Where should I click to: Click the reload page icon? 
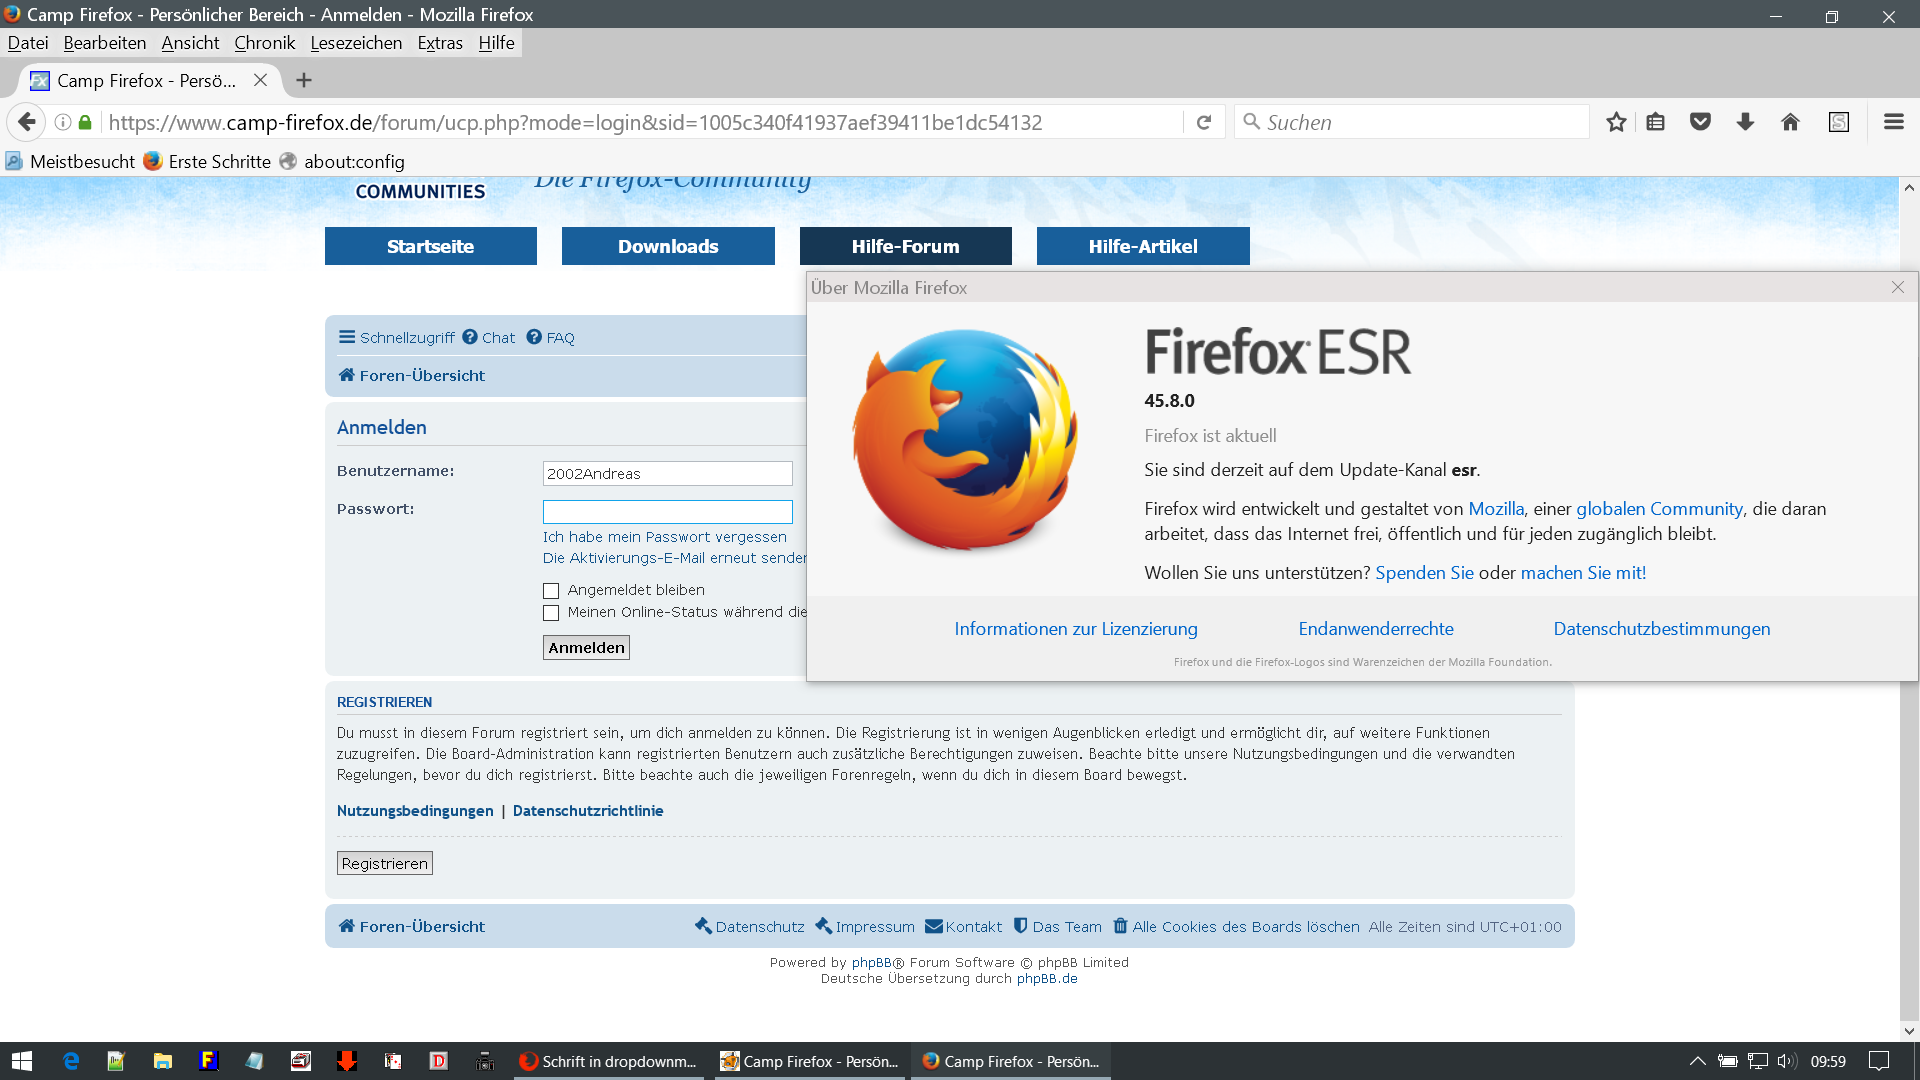pos(1204,122)
